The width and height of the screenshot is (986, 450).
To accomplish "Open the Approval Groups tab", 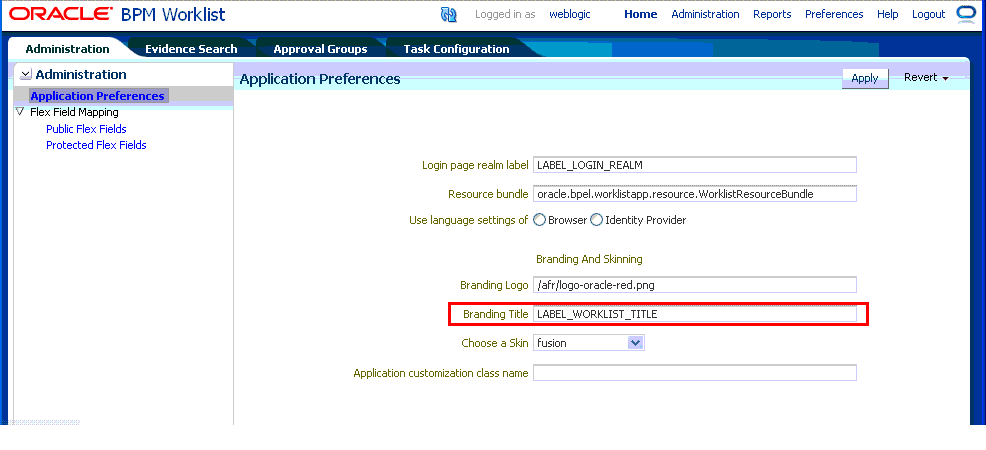I will click(x=320, y=49).
